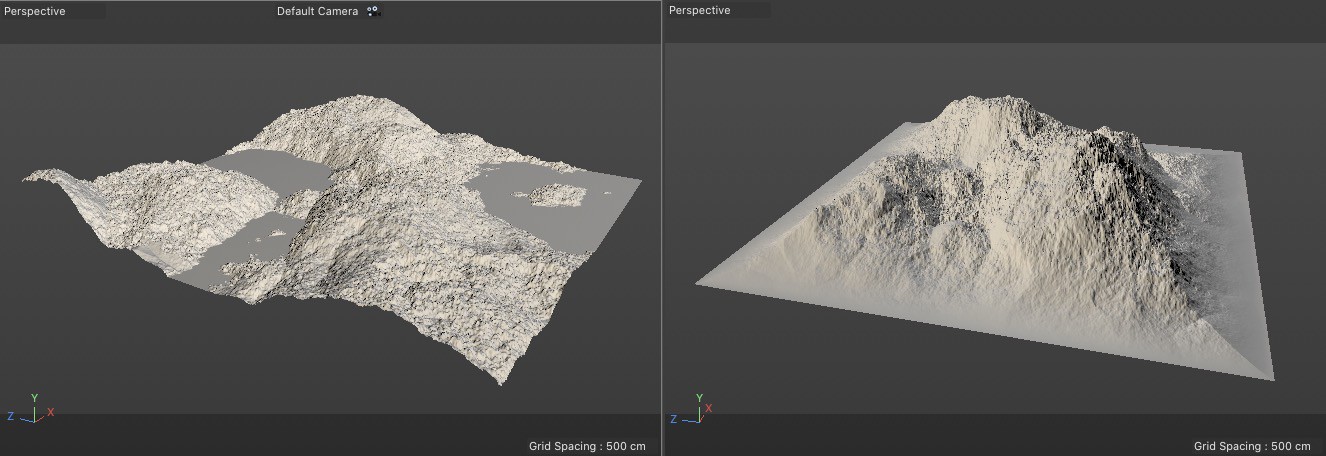Click the red X axis letter, left viewport
The width and height of the screenshot is (1326, 456).
[x=51, y=412]
